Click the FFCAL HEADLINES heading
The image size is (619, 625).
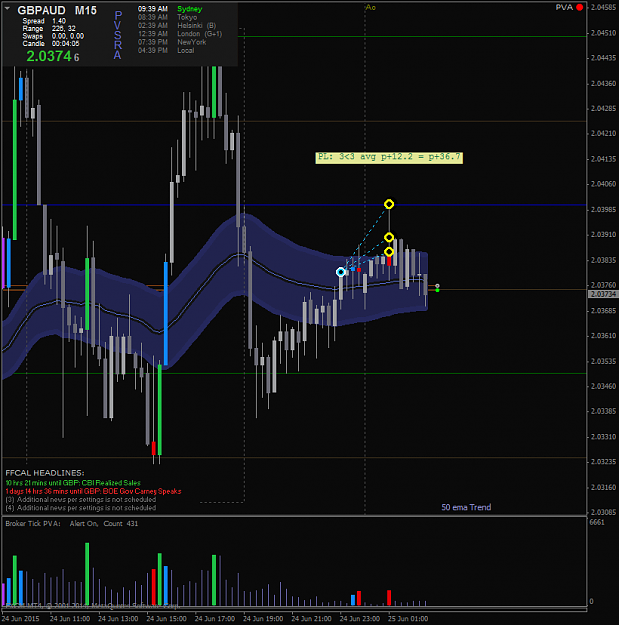click(x=45, y=473)
